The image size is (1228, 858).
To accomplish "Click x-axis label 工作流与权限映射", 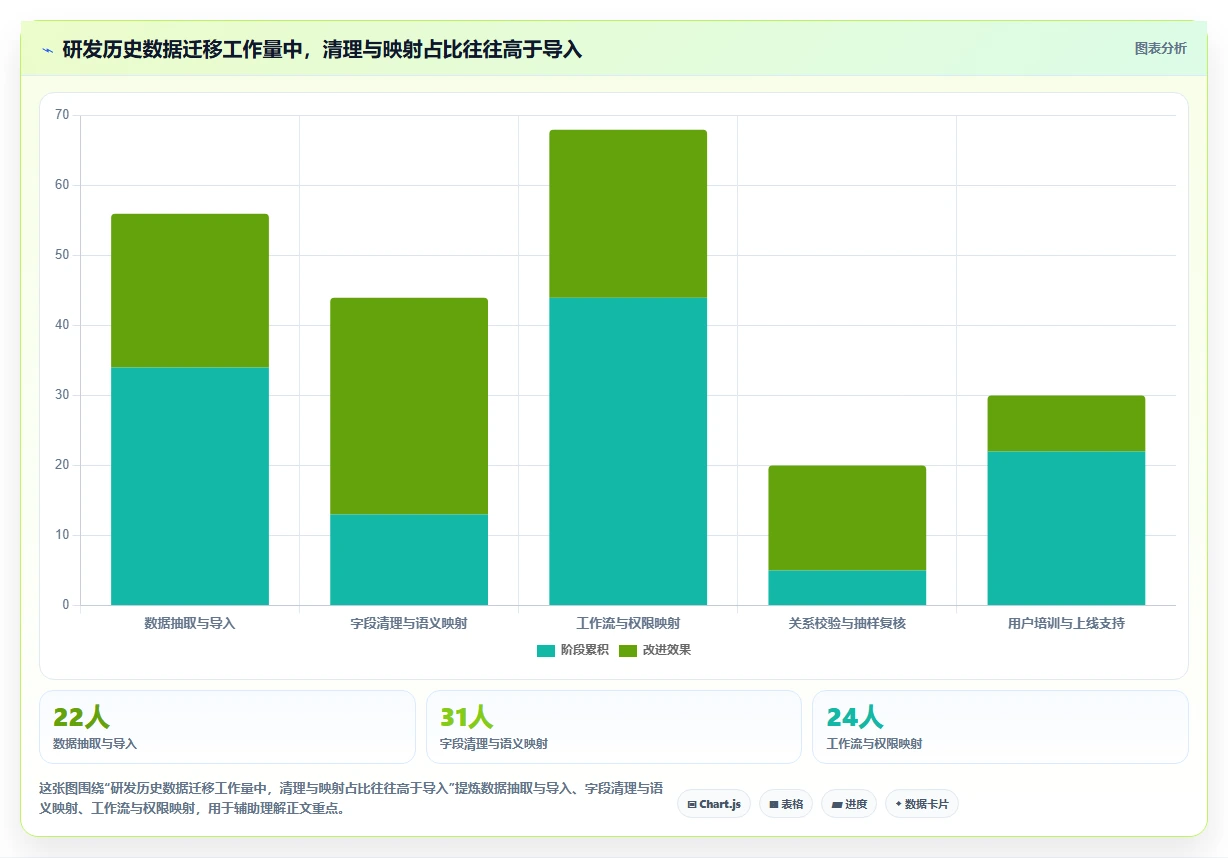I will pyautogui.click(x=628, y=623).
